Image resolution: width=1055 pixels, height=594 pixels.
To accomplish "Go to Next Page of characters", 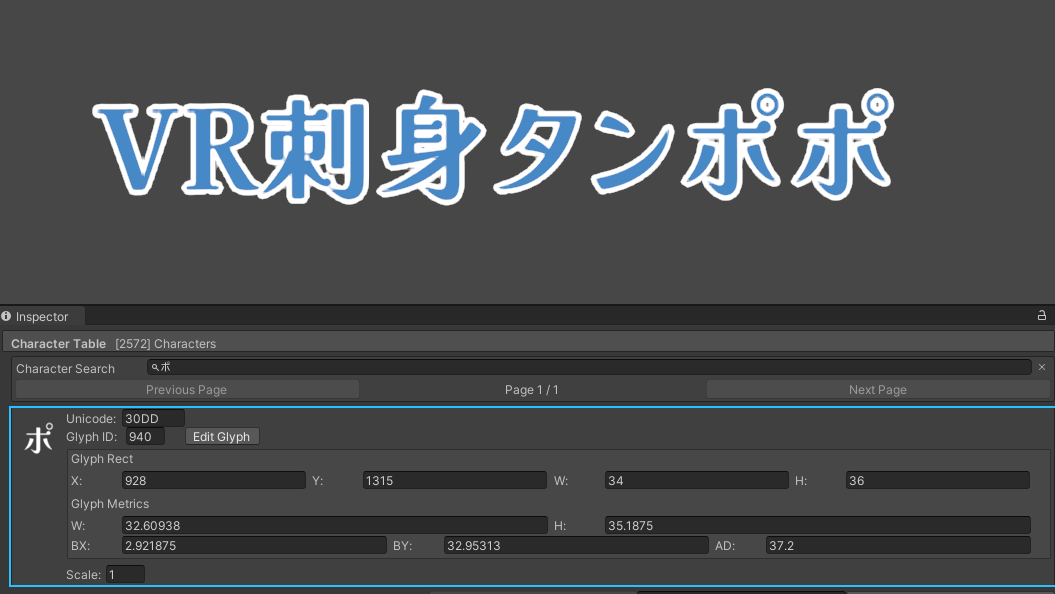I will point(877,390).
